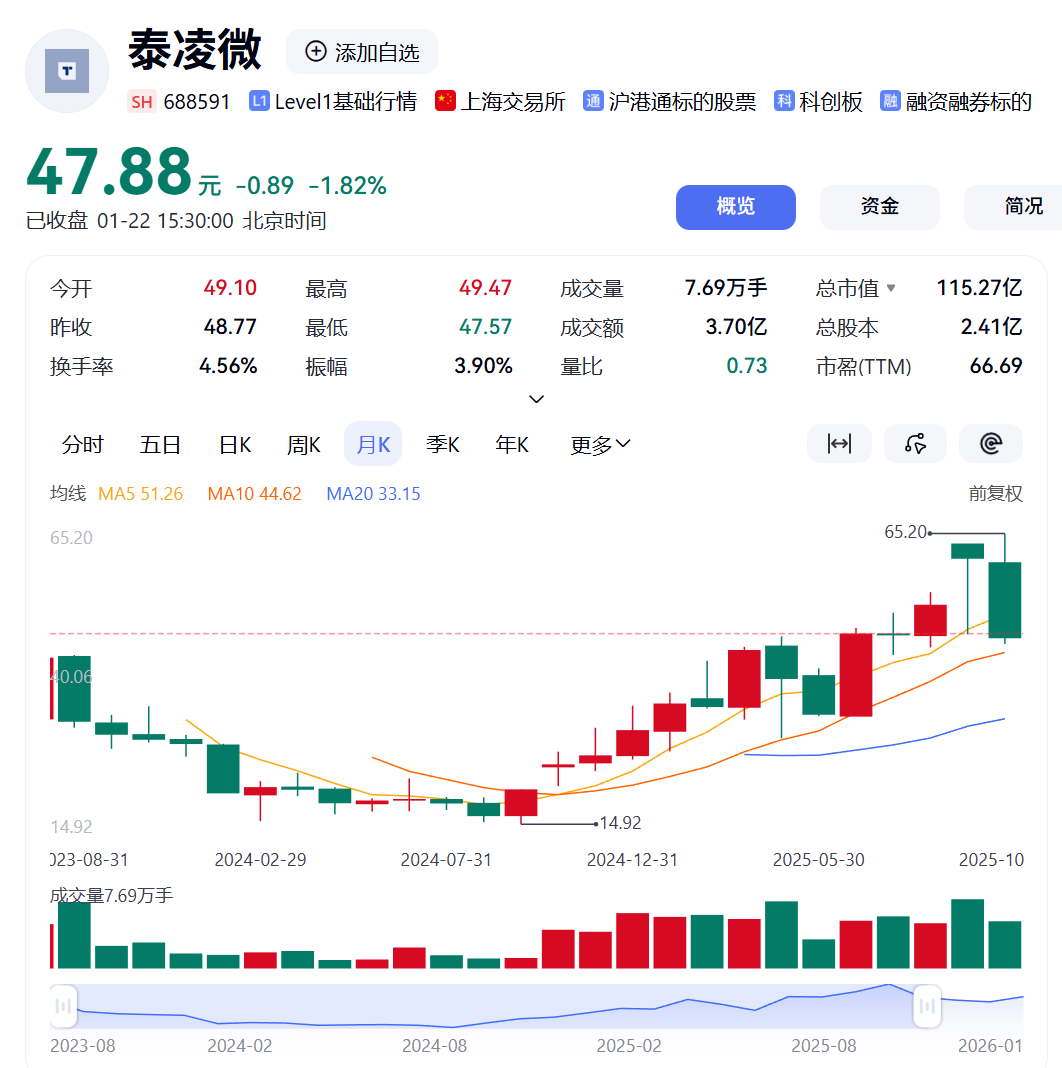Add stock via 添加自选 button
The image size is (1062, 1068).
pyautogui.click(x=362, y=52)
